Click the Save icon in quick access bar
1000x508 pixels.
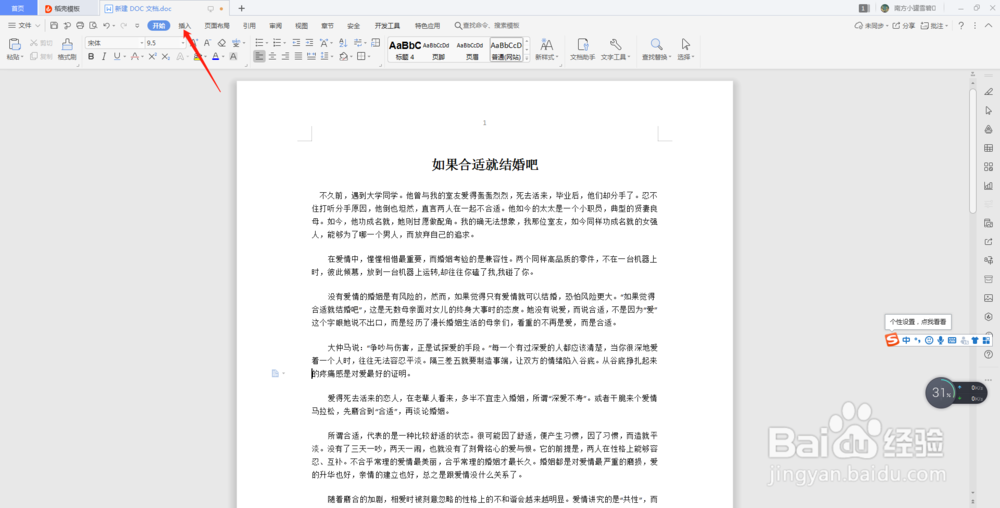click(54, 25)
